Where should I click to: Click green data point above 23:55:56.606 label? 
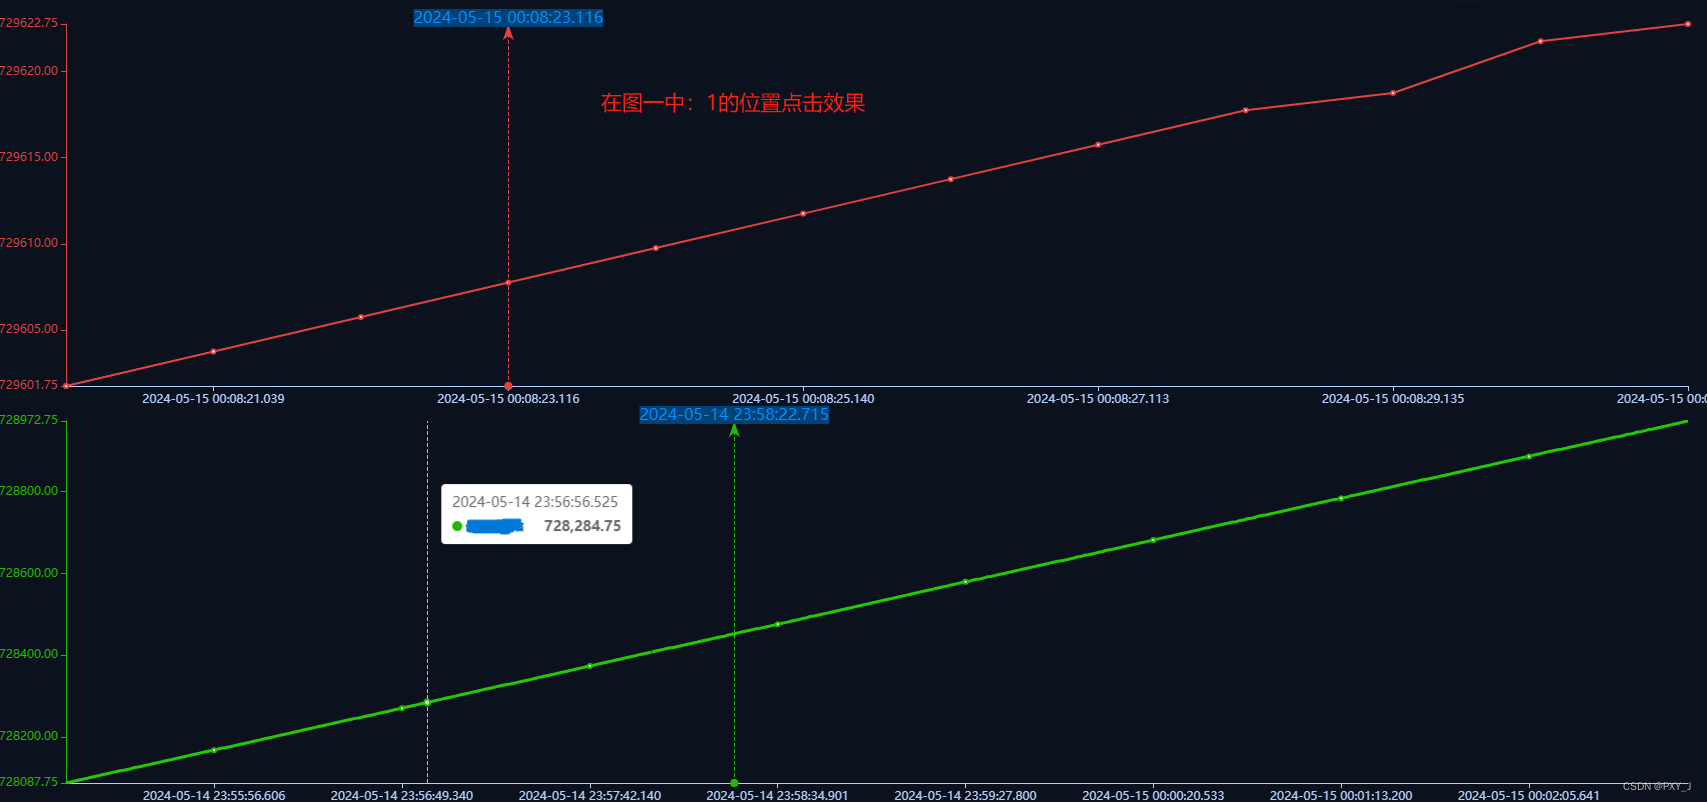point(214,750)
